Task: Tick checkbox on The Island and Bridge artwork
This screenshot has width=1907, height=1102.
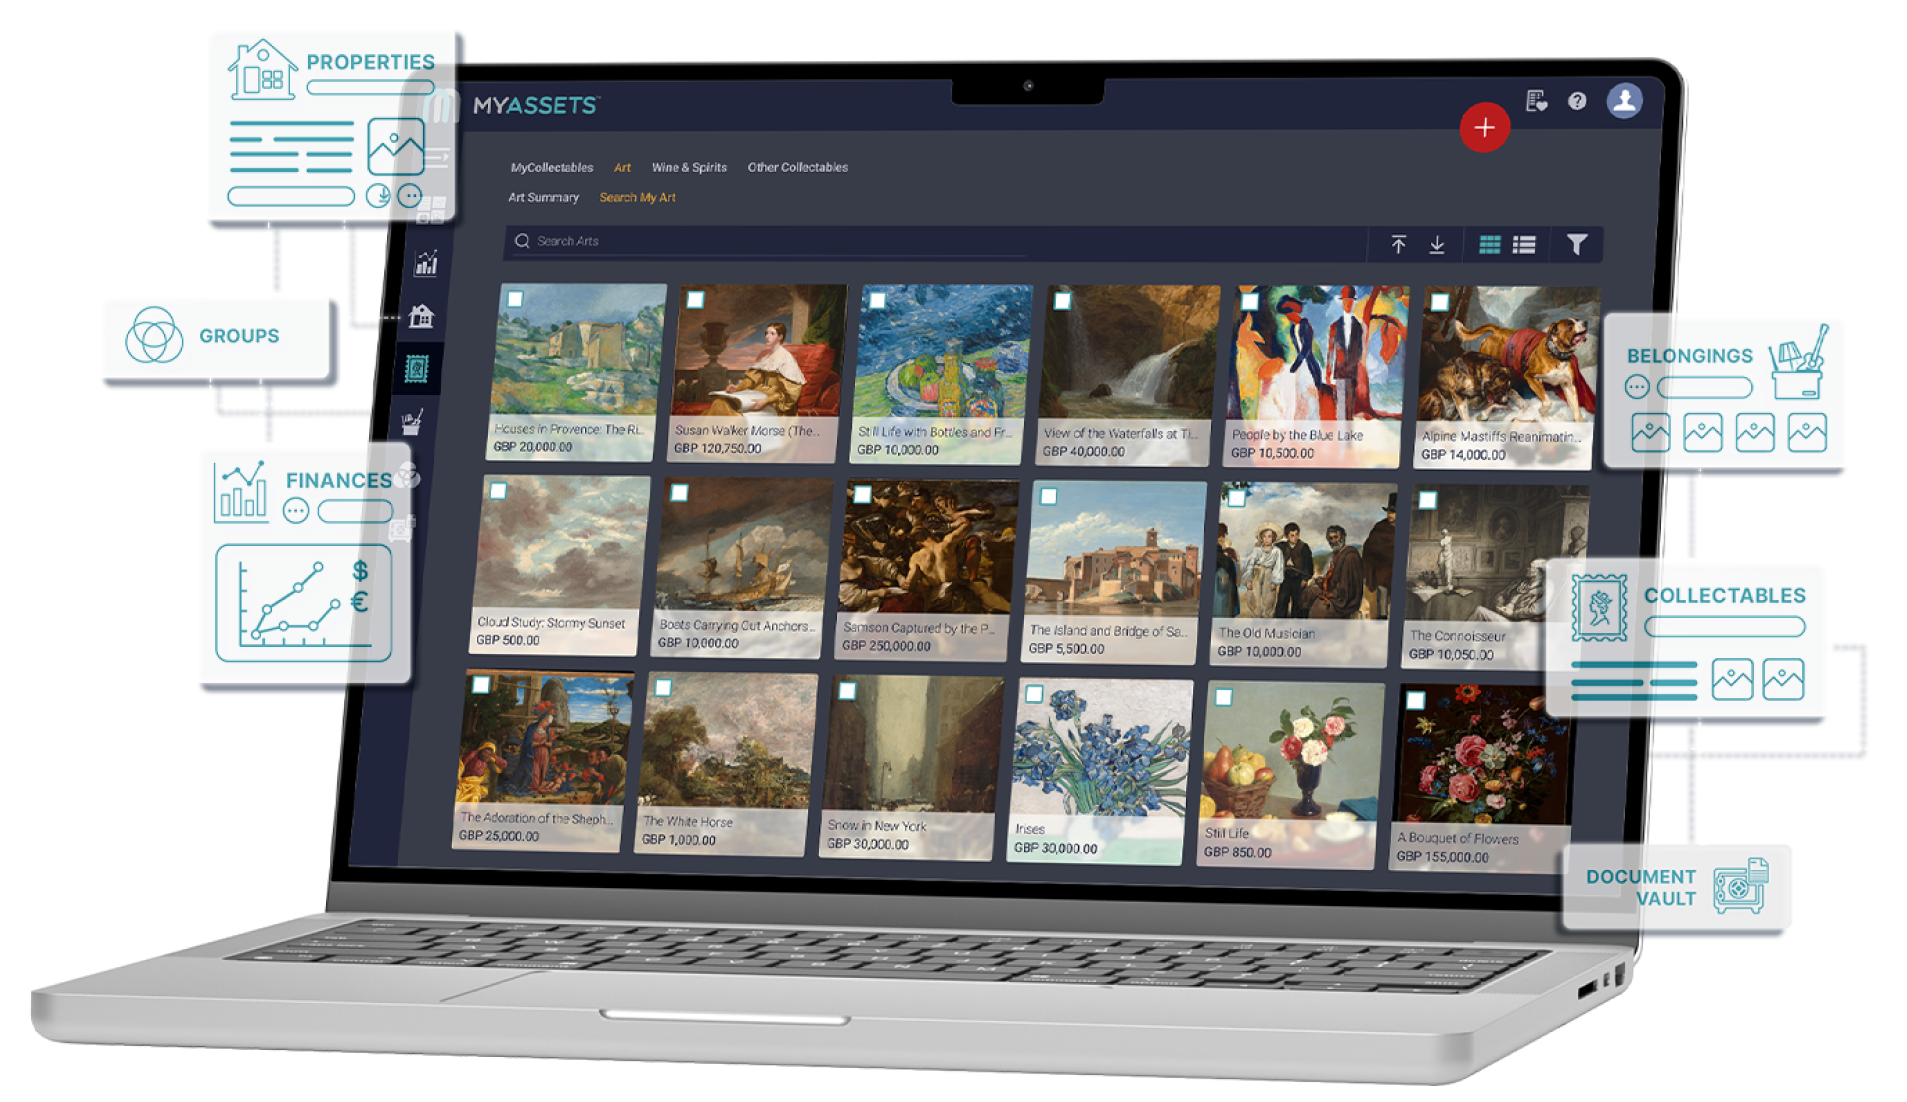Action: pyautogui.click(x=1048, y=496)
